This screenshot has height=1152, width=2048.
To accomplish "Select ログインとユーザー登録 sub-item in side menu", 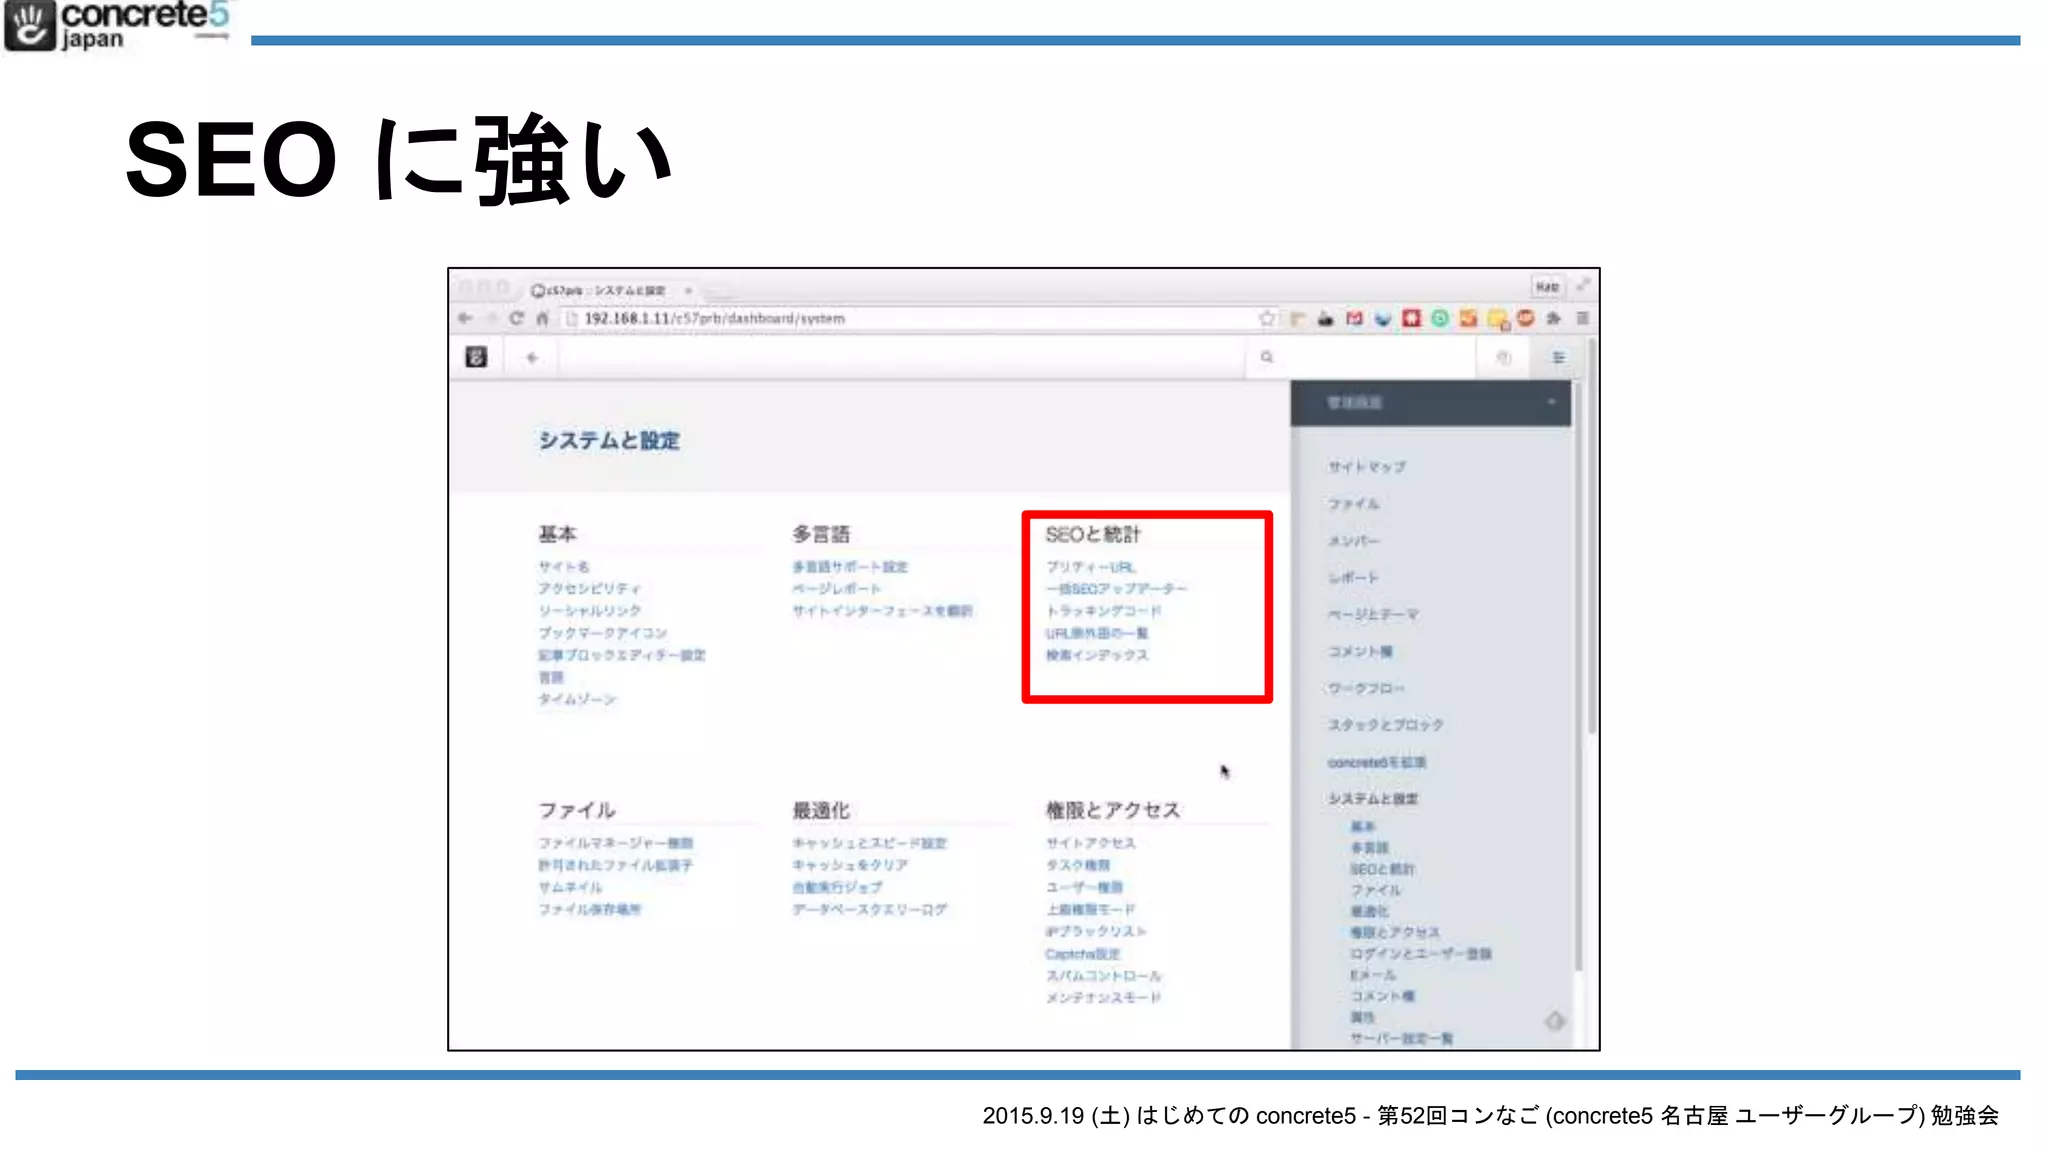I will [1420, 953].
